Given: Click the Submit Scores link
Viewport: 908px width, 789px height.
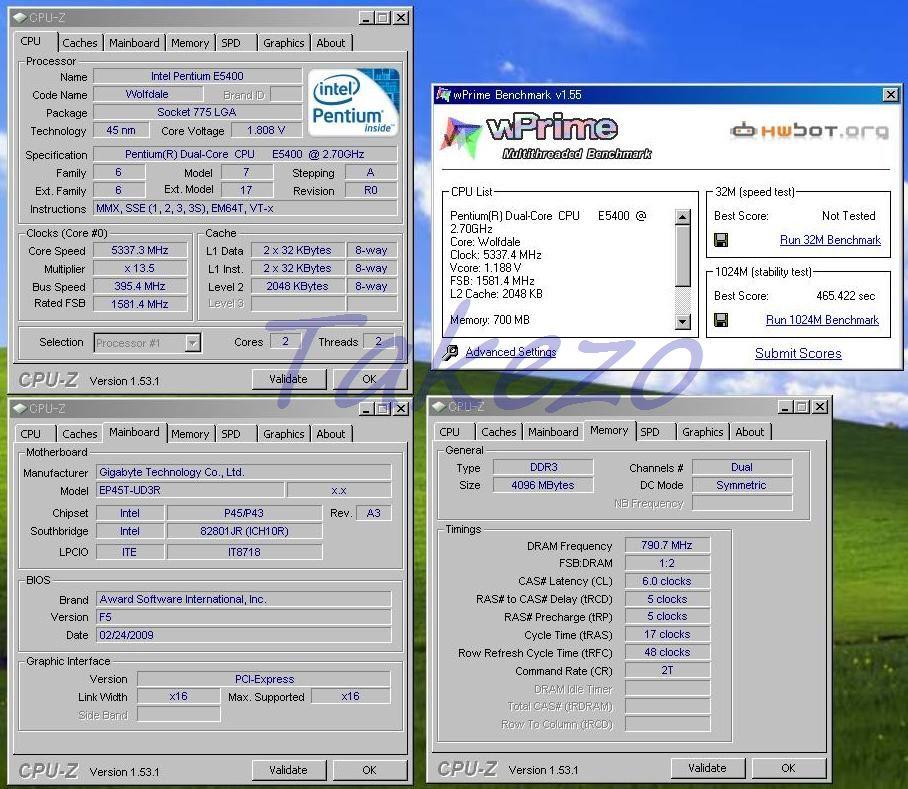Looking at the screenshot, I should 798,353.
